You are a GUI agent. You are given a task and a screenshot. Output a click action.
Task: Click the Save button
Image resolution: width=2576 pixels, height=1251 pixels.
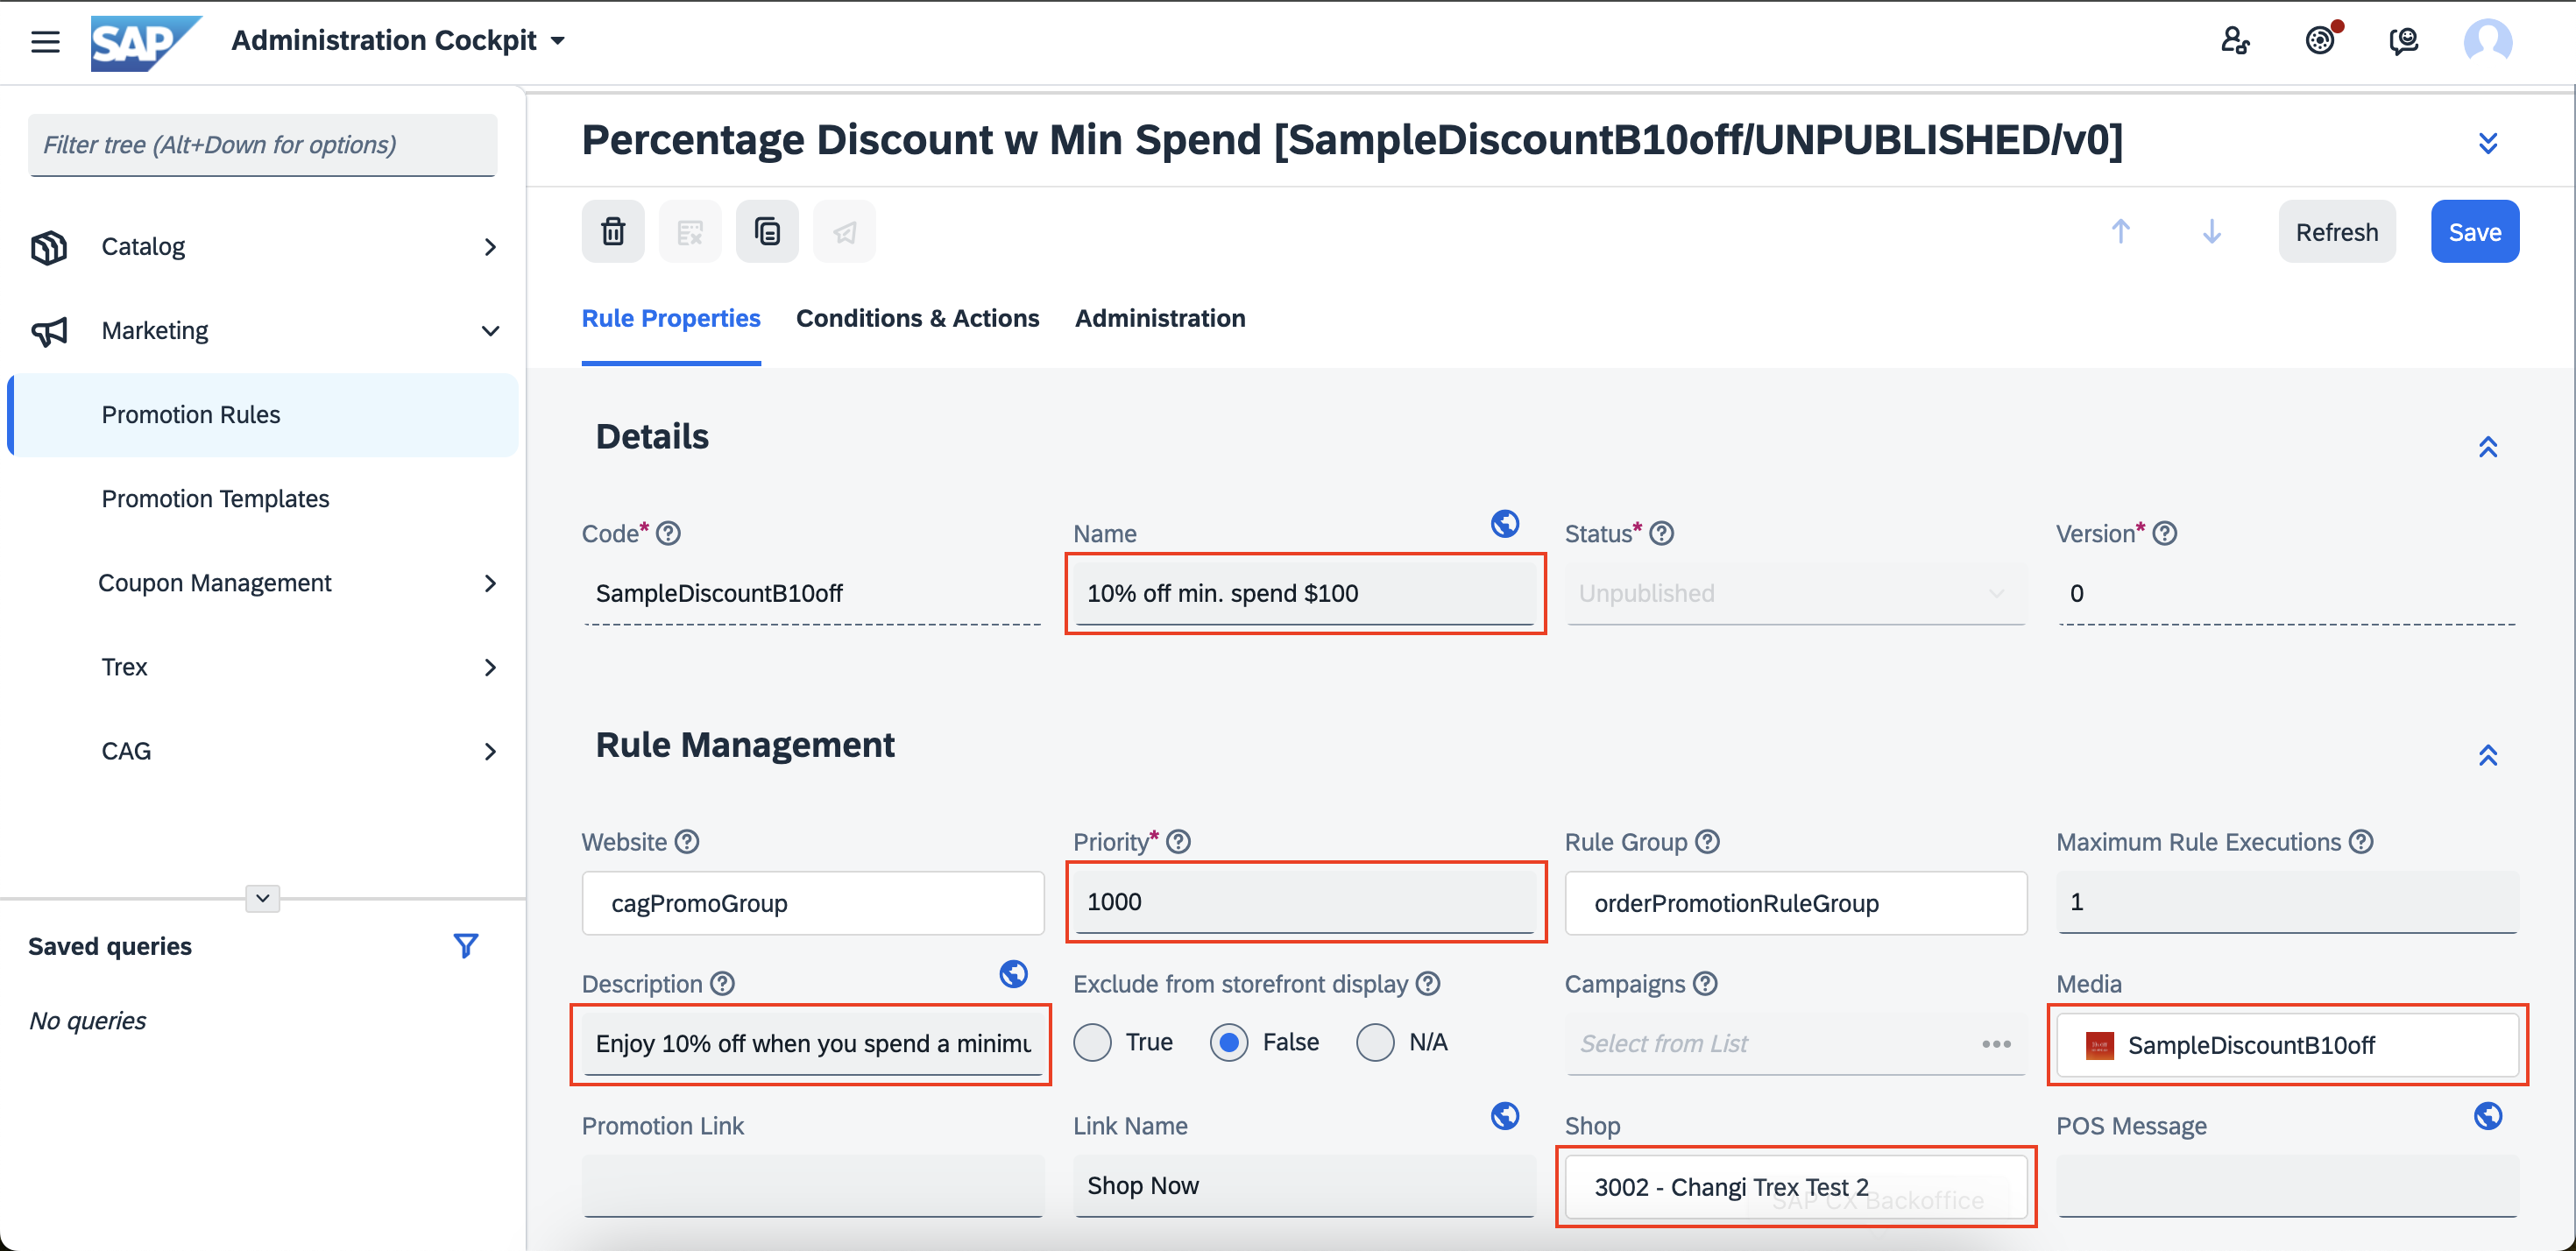[2474, 232]
